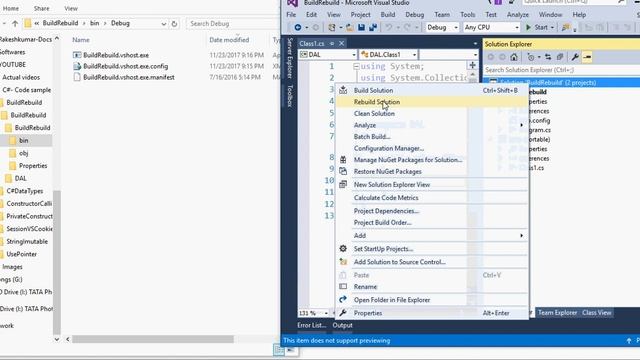The image size is (640, 360).
Task: Click the File Explorer horizontal scrollbar
Action: (x=153, y=339)
